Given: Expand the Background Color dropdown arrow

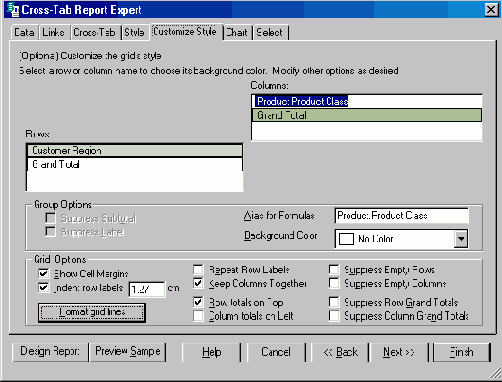Looking at the screenshot, I should pos(461,239).
